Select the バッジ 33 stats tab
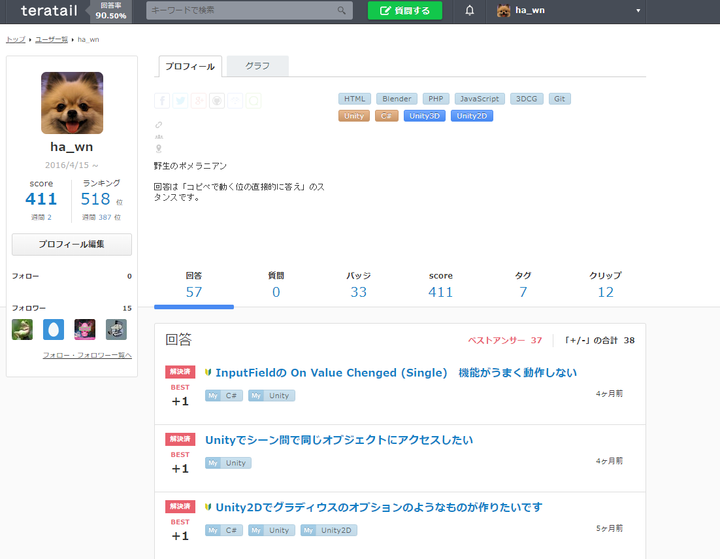Screen dimensions: 720x559 point(358,286)
